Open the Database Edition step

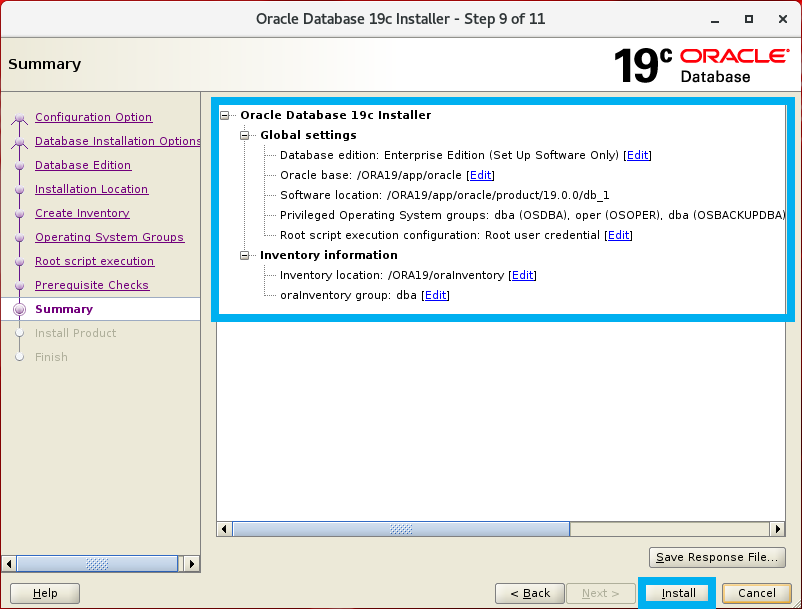(83, 165)
